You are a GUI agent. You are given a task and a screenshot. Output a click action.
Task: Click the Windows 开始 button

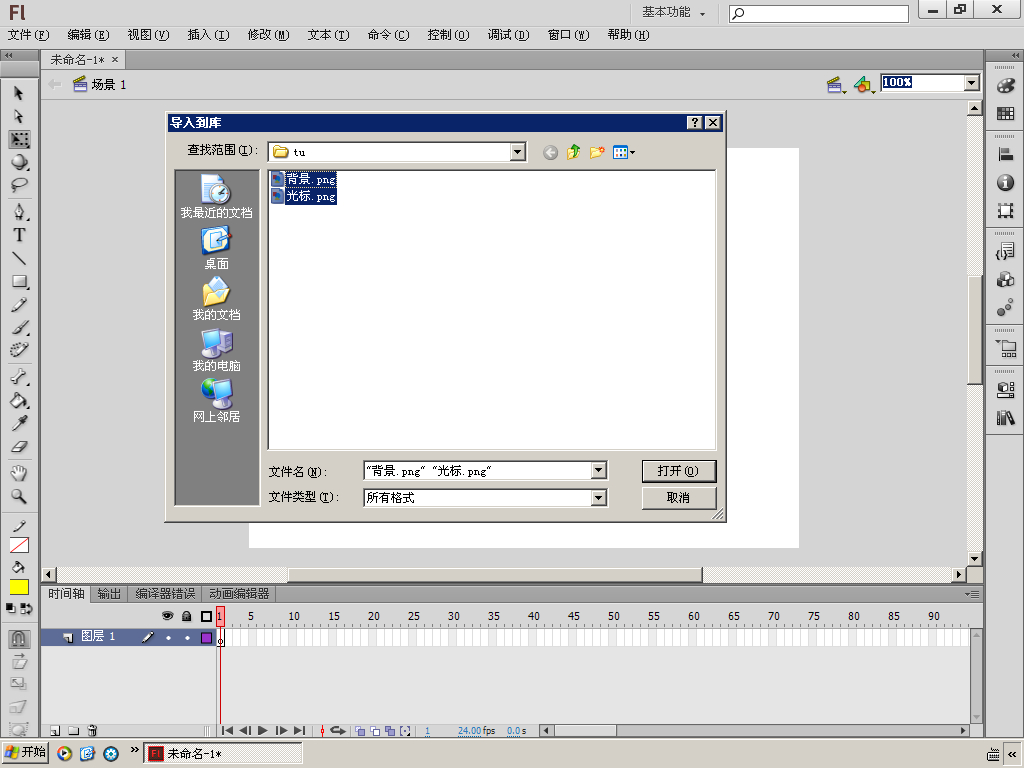pos(25,752)
